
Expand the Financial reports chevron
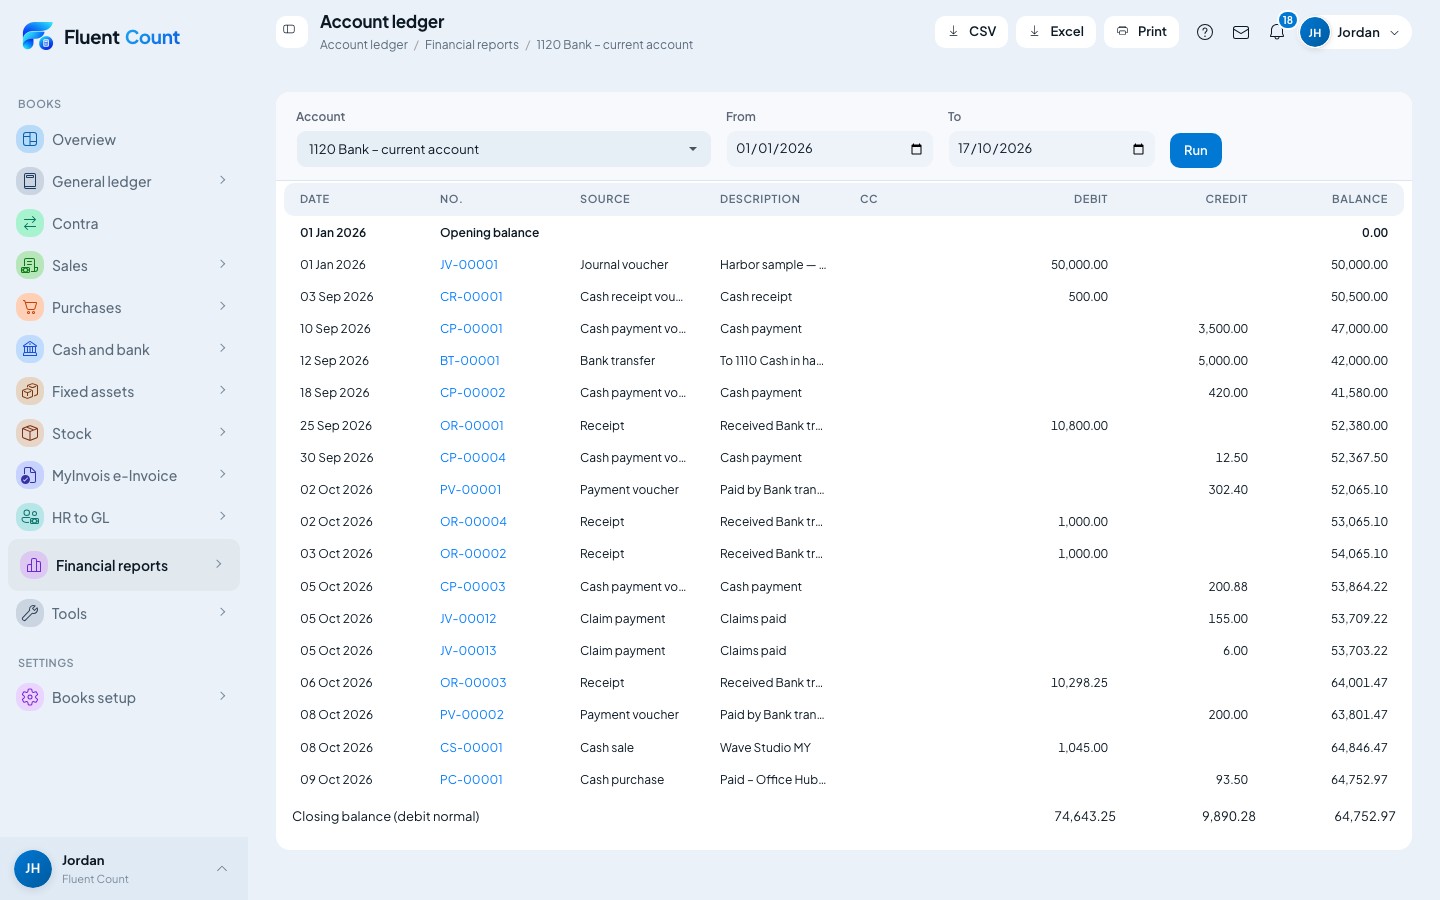[219, 564]
